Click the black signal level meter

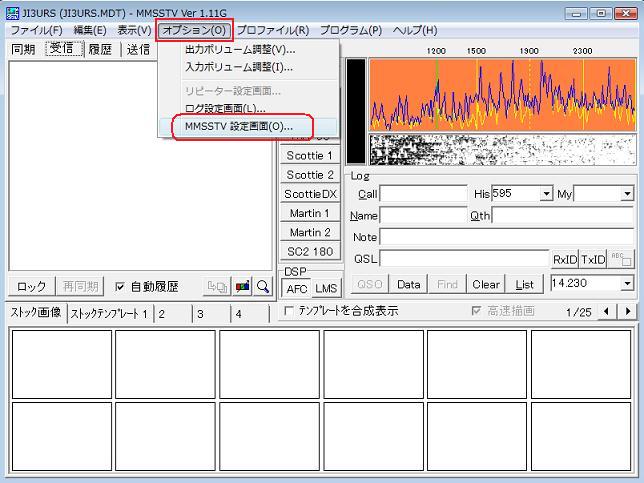tap(356, 111)
